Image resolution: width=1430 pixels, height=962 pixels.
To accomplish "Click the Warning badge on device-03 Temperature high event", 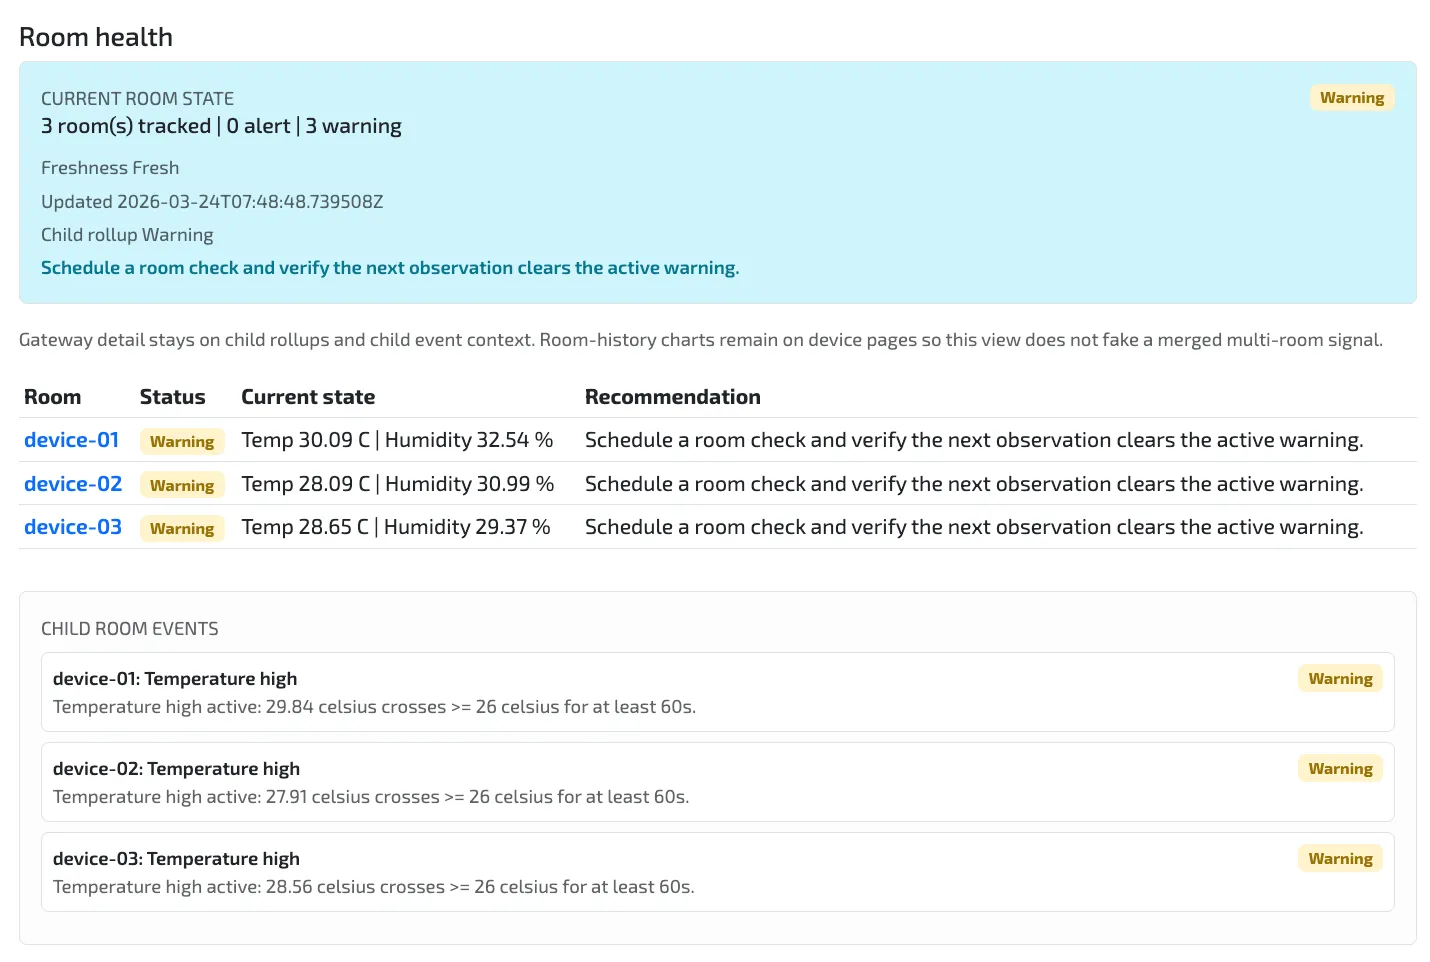I will [x=1339, y=858].
